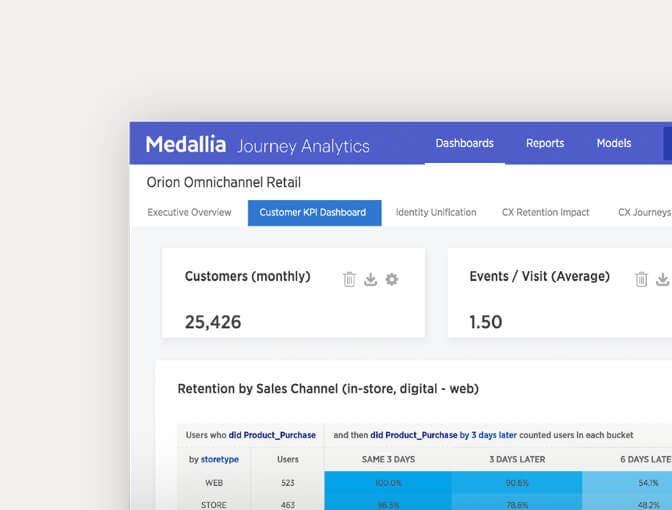Click the 'by 3 days later' link
Viewport: 672px width, 510px height.
(488, 435)
